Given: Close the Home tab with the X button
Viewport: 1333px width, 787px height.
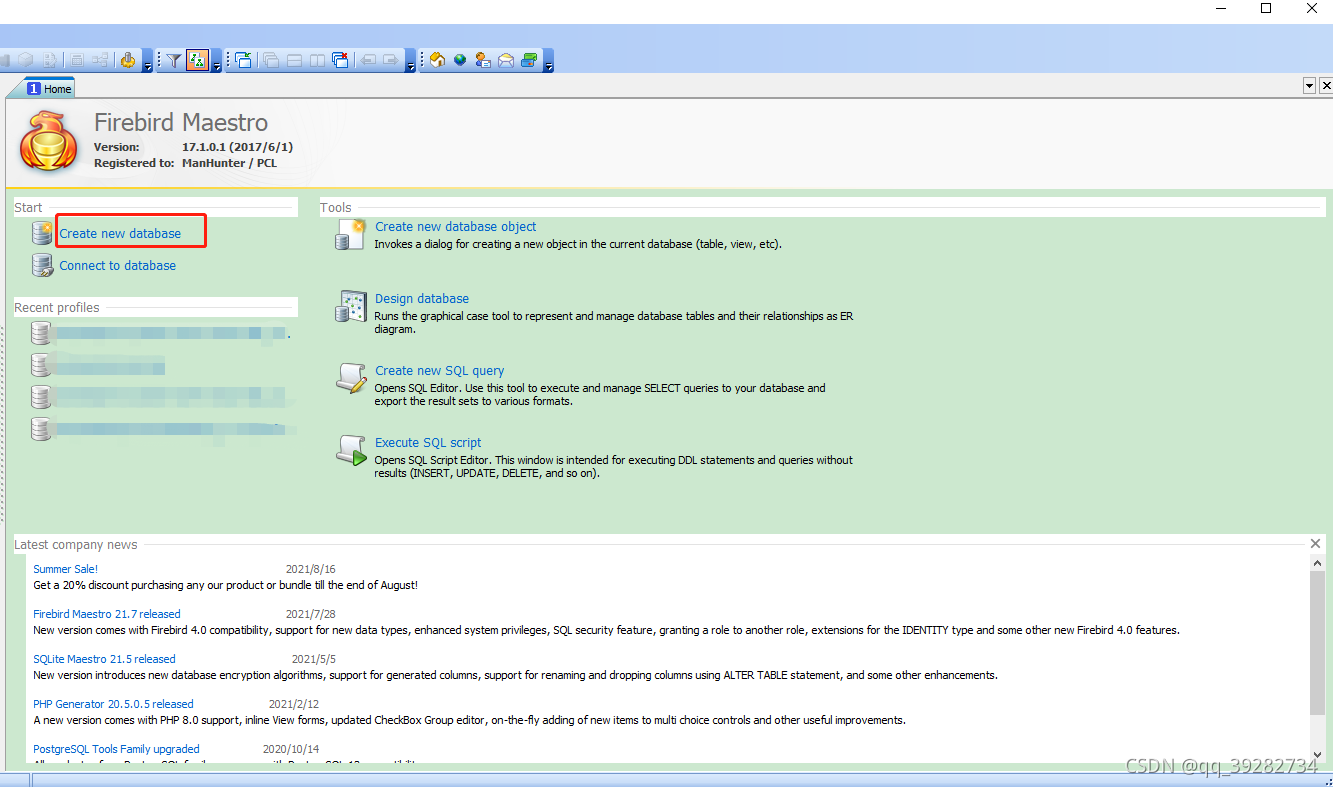Looking at the screenshot, I should 1326,87.
